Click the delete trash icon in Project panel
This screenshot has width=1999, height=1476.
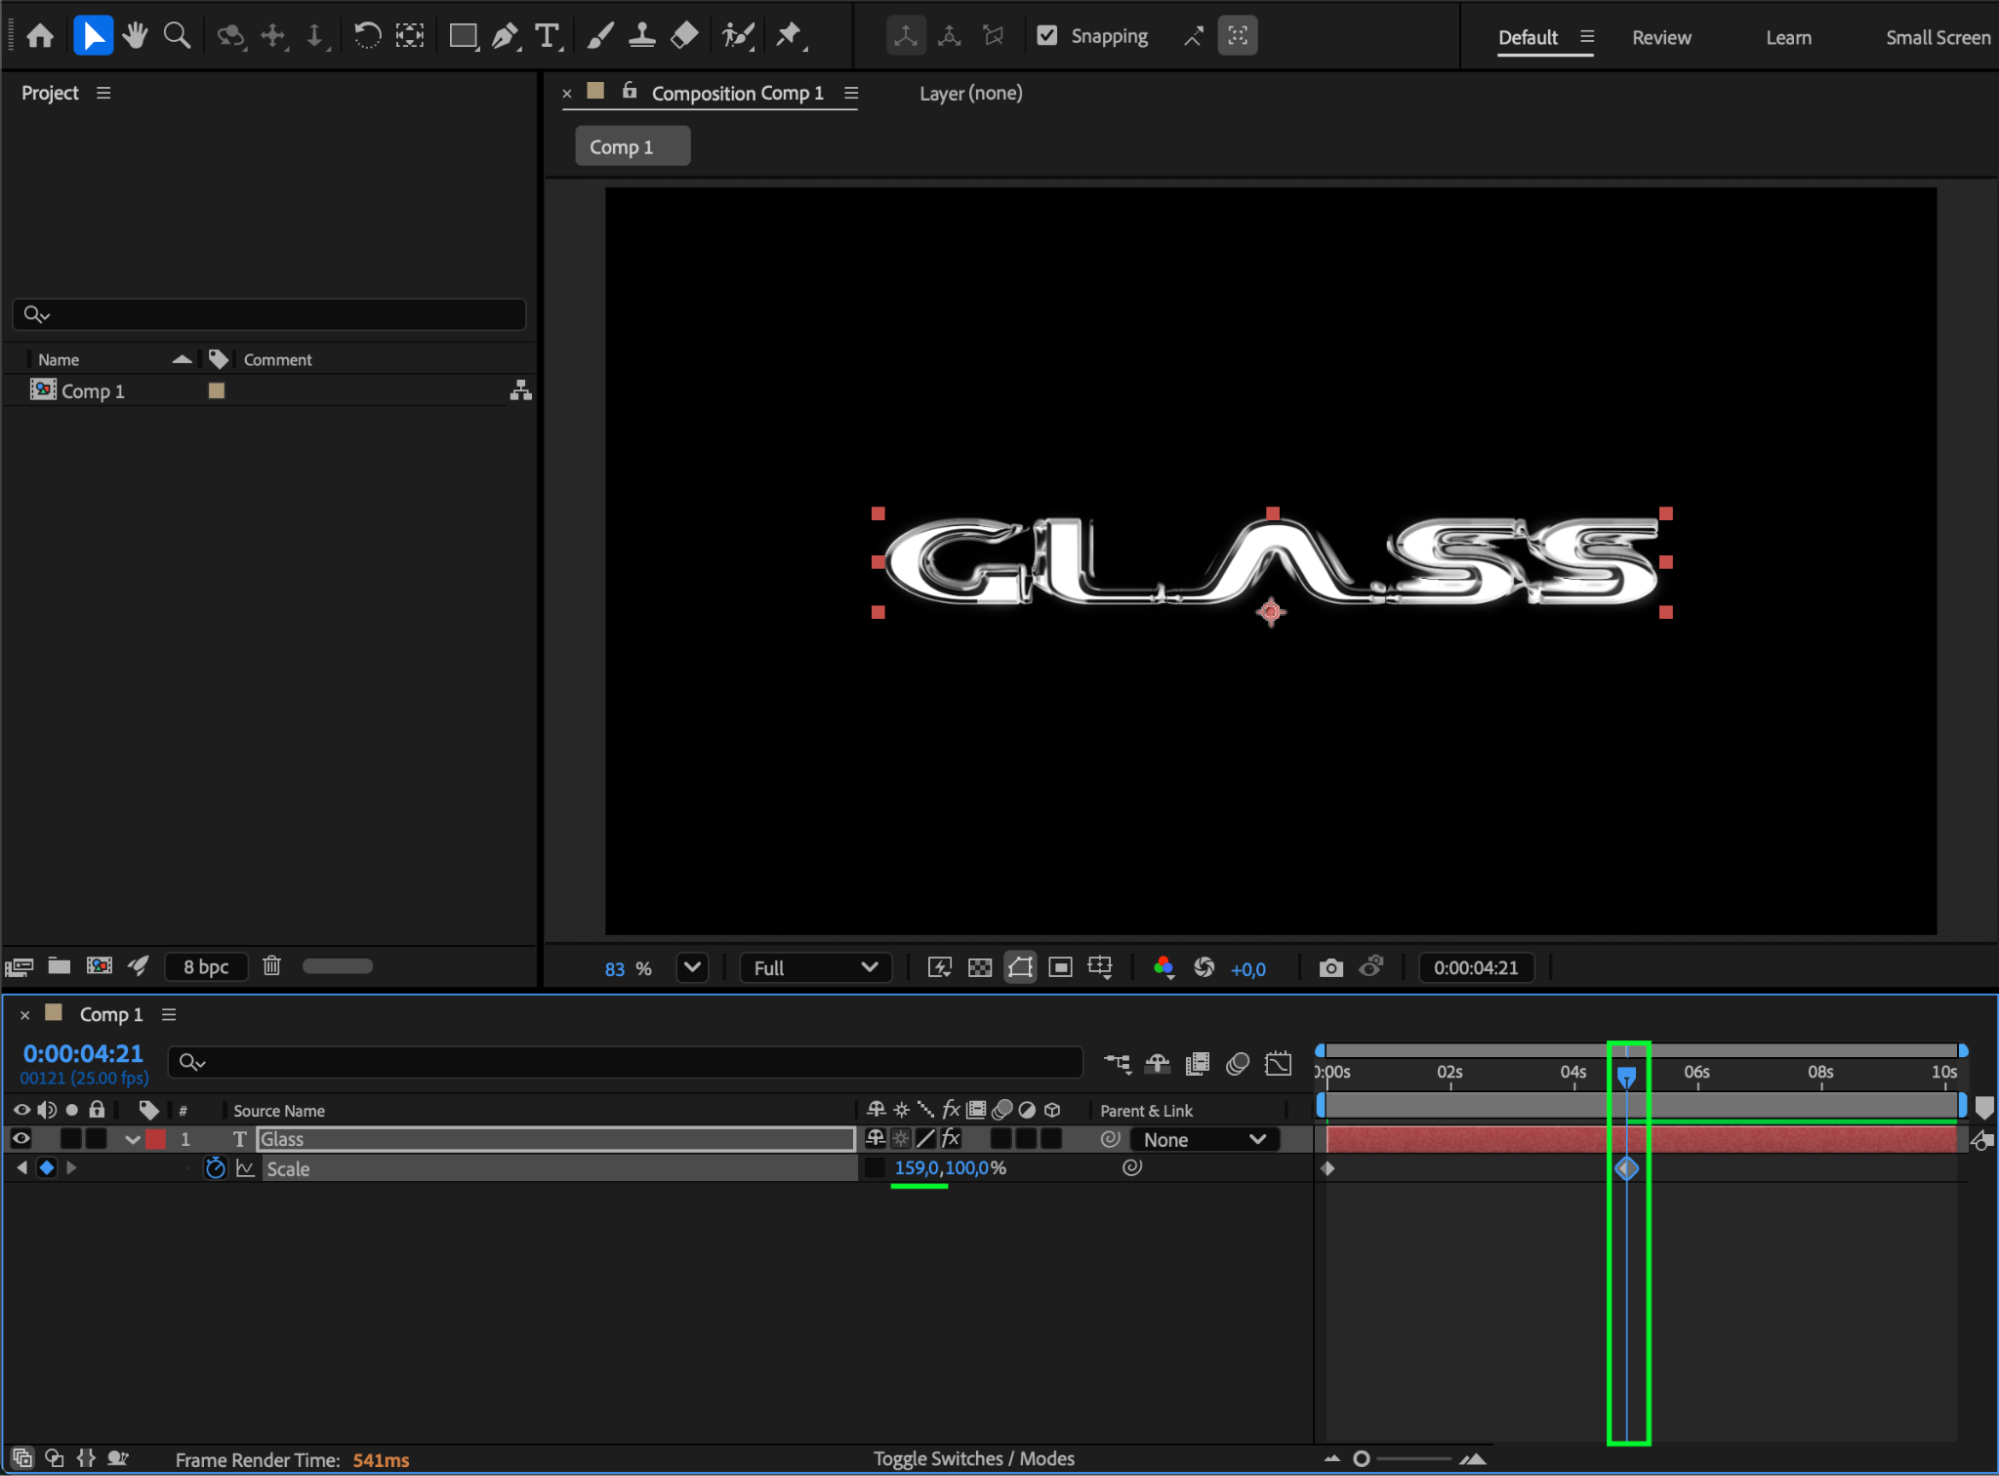tap(271, 966)
